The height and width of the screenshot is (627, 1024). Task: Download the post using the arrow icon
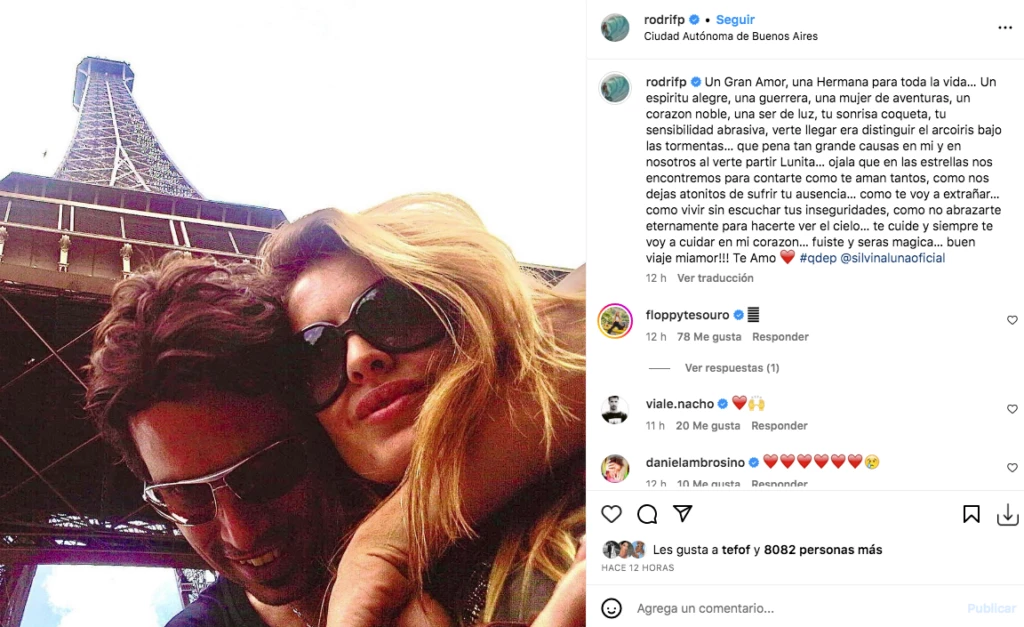click(1008, 514)
